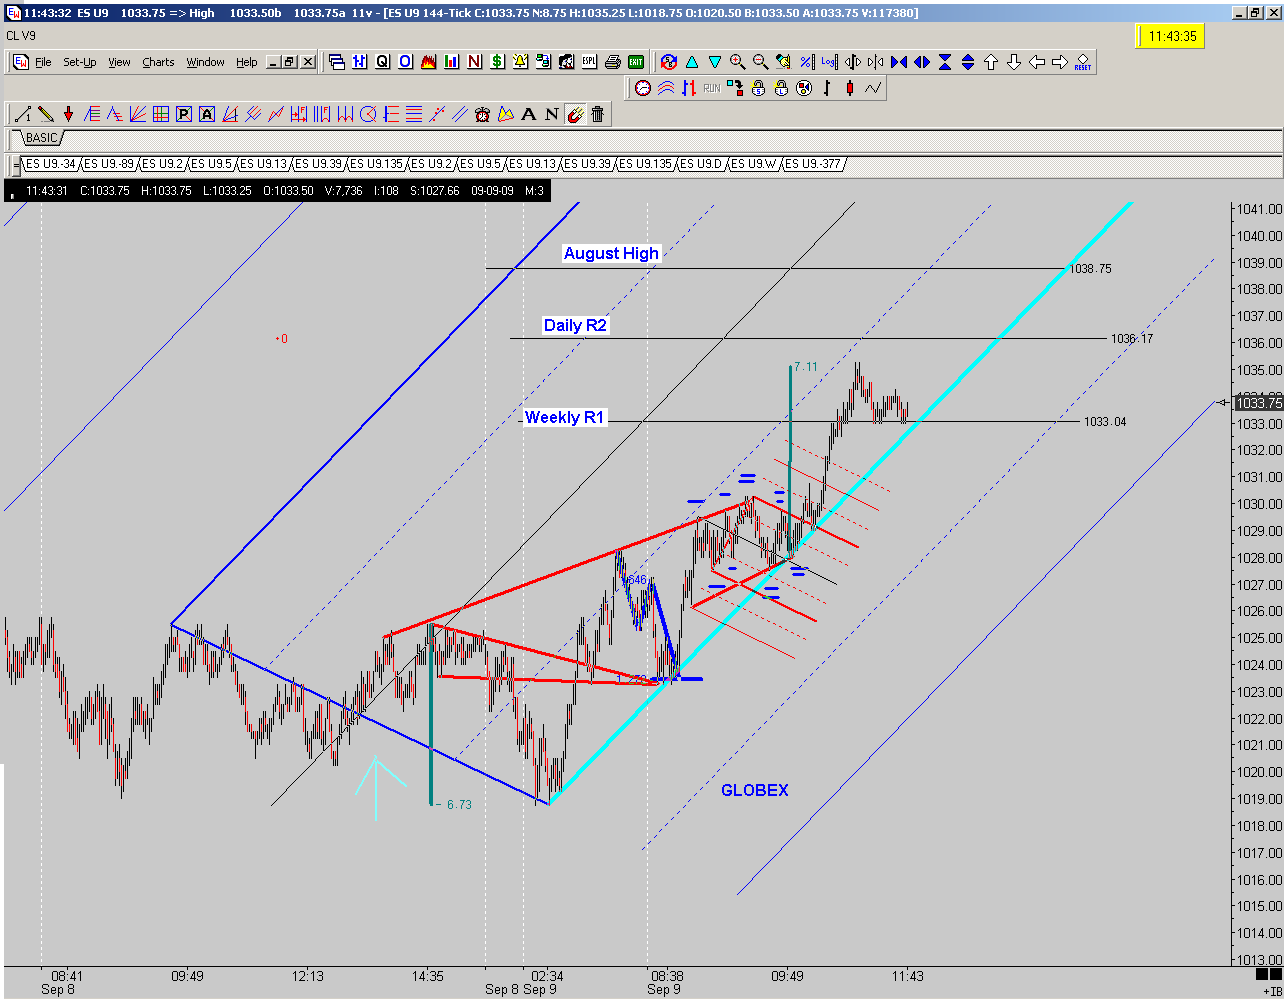Click the fire icon in toolbar

(429, 62)
